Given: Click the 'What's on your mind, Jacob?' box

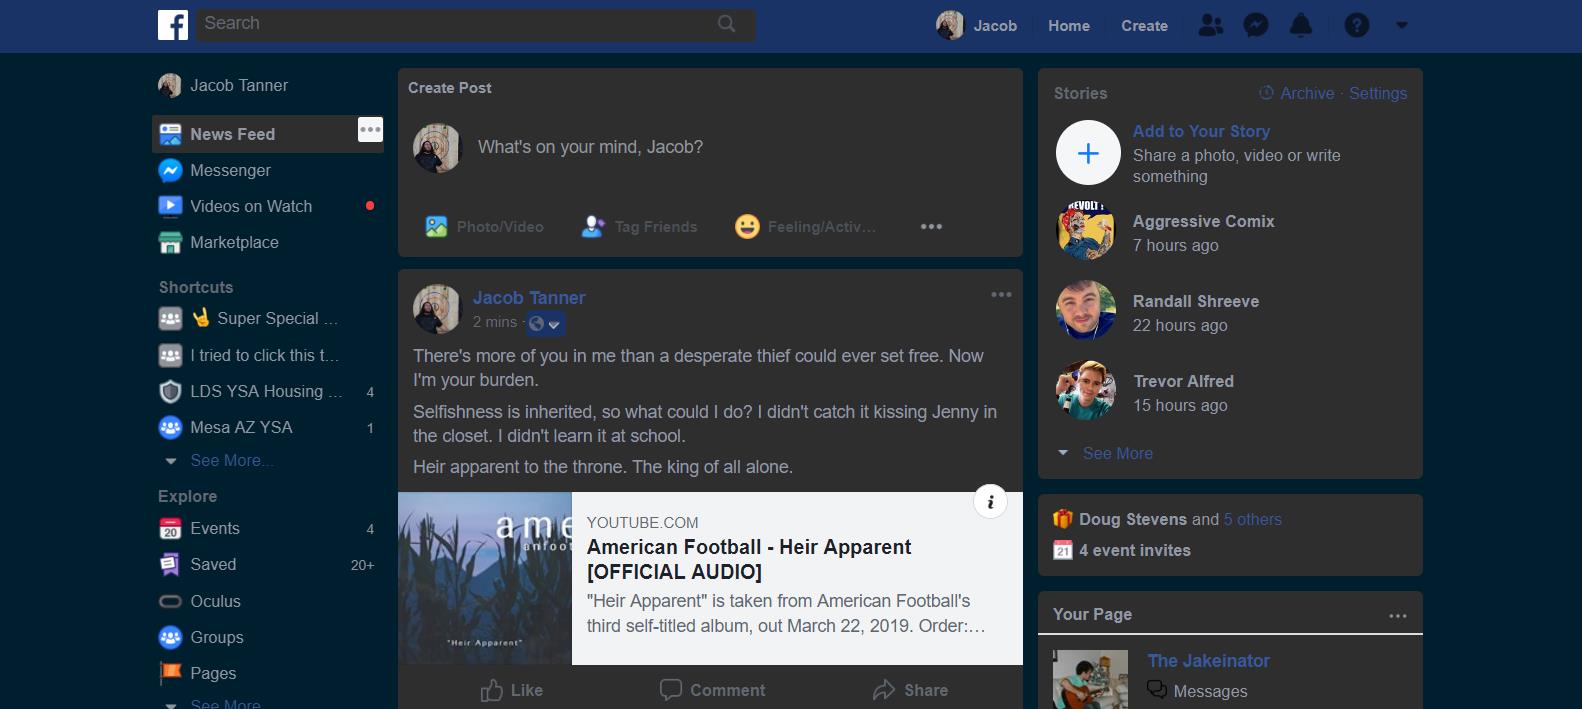Looking at the screenshot, I should pos(590,147).
